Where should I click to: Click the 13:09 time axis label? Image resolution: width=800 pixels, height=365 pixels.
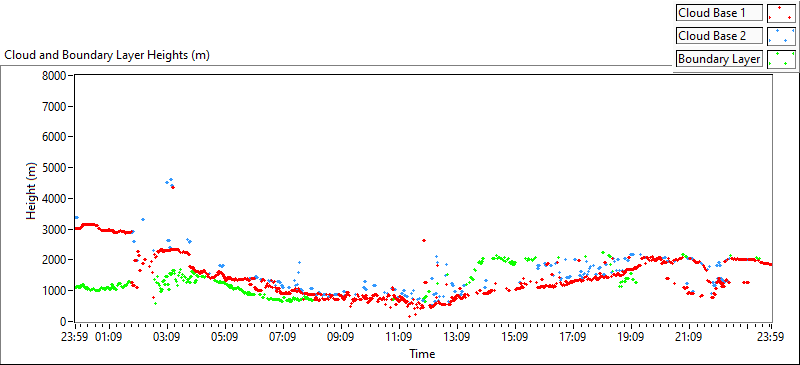click(x=457, y=337)
